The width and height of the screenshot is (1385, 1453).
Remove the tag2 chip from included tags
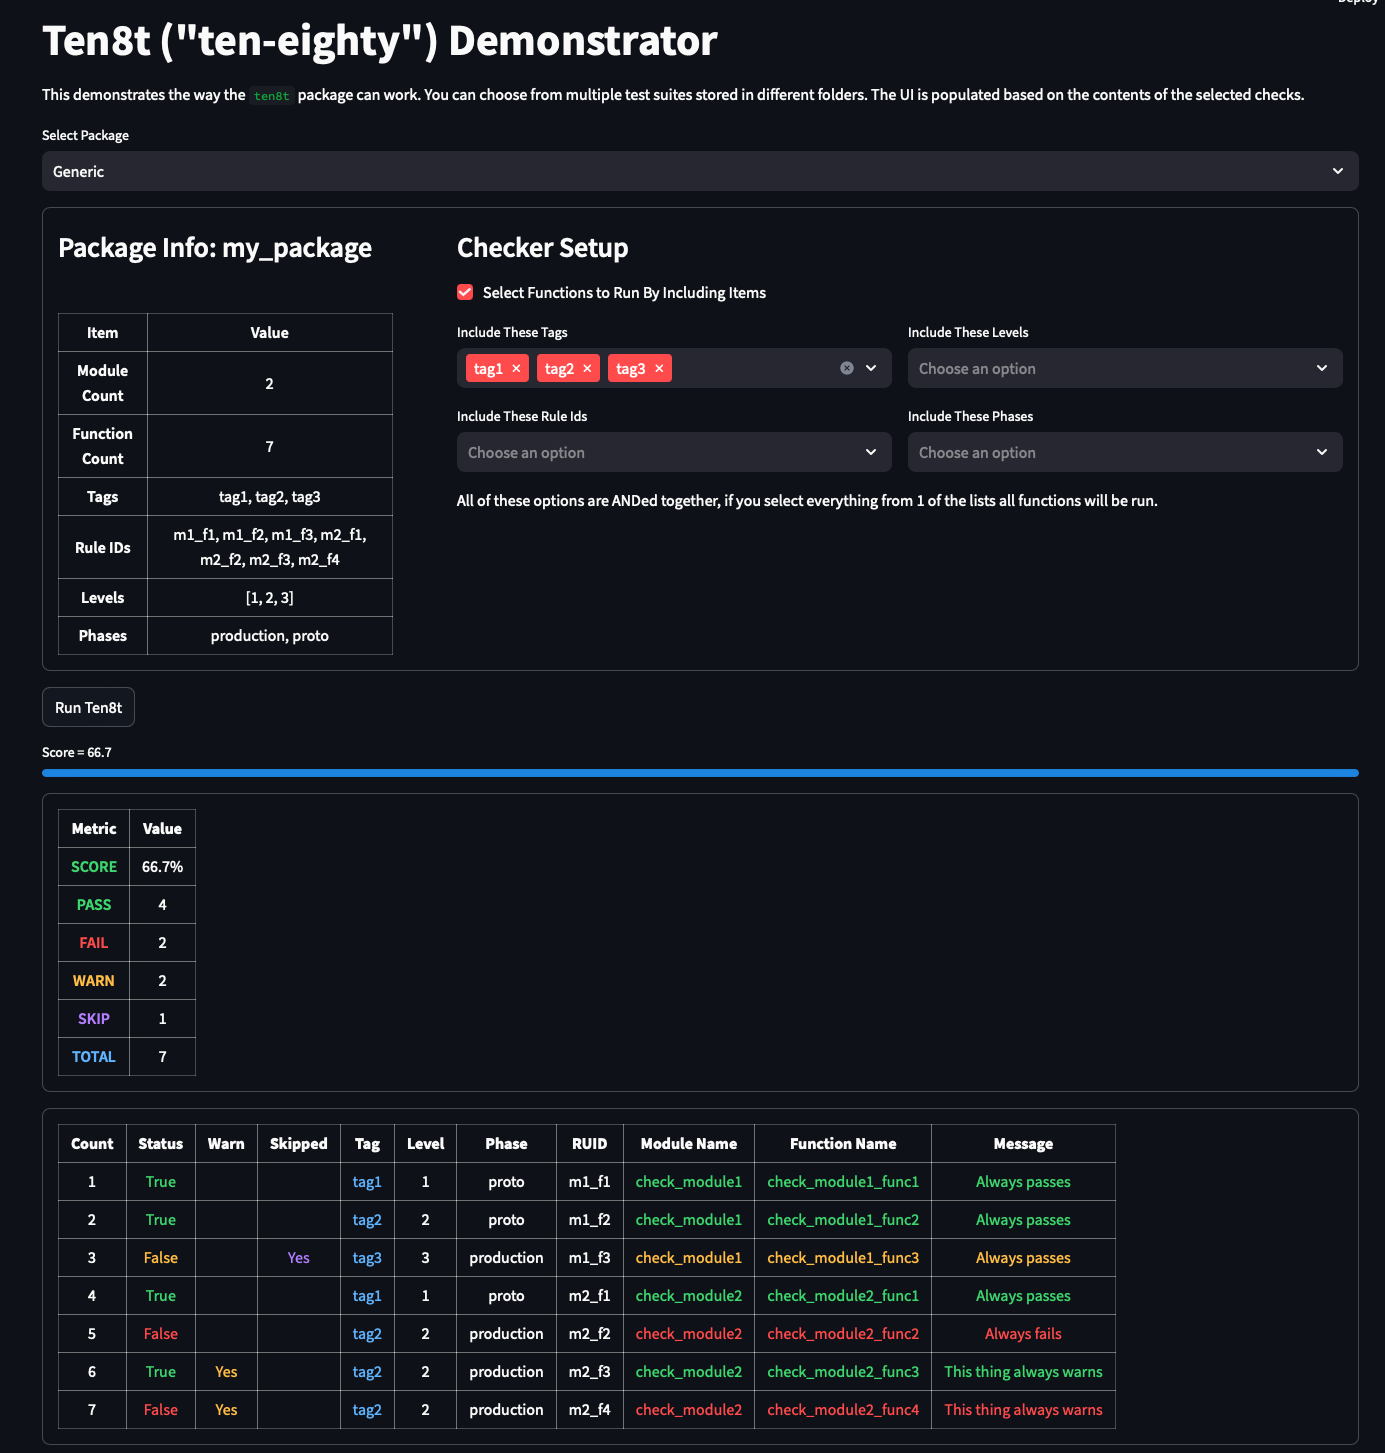(587, 369)
